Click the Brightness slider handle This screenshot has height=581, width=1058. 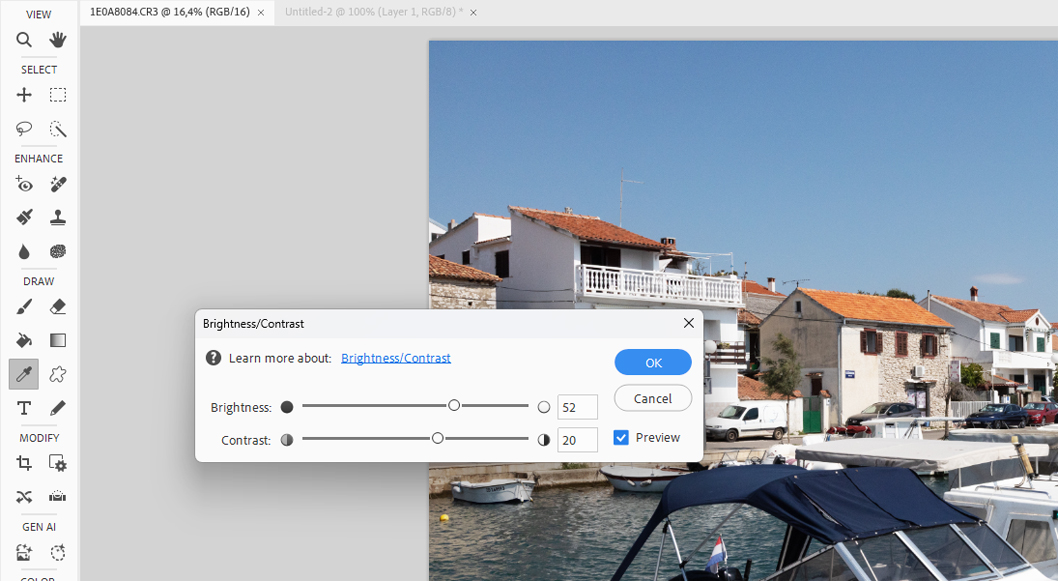coord(454,406)
